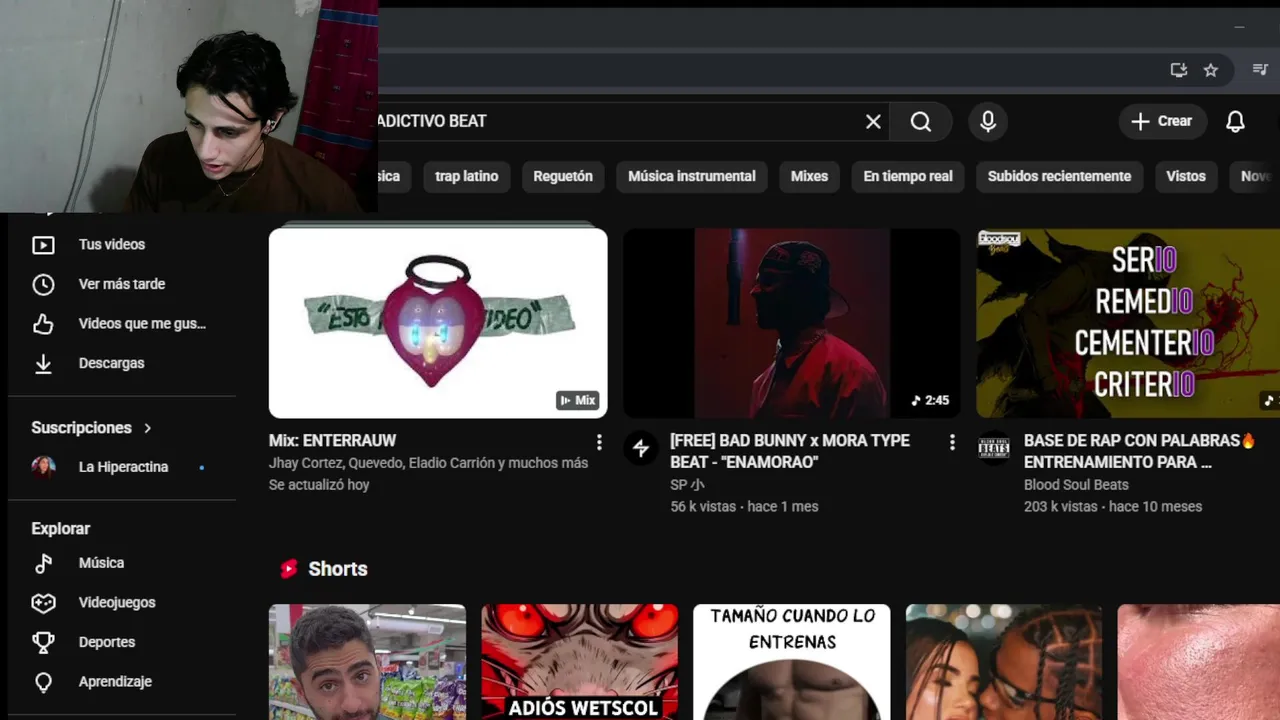This screenshot has height=720, width=1280.
Task: Click La Hiperactina channel avatar
Action: (x=43, y=467)
